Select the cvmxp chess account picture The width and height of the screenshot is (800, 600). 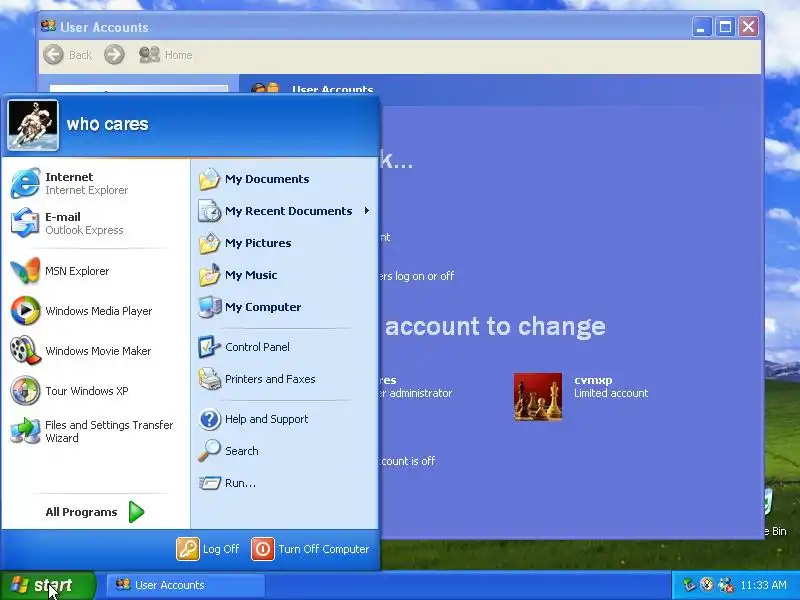(538, 396)
